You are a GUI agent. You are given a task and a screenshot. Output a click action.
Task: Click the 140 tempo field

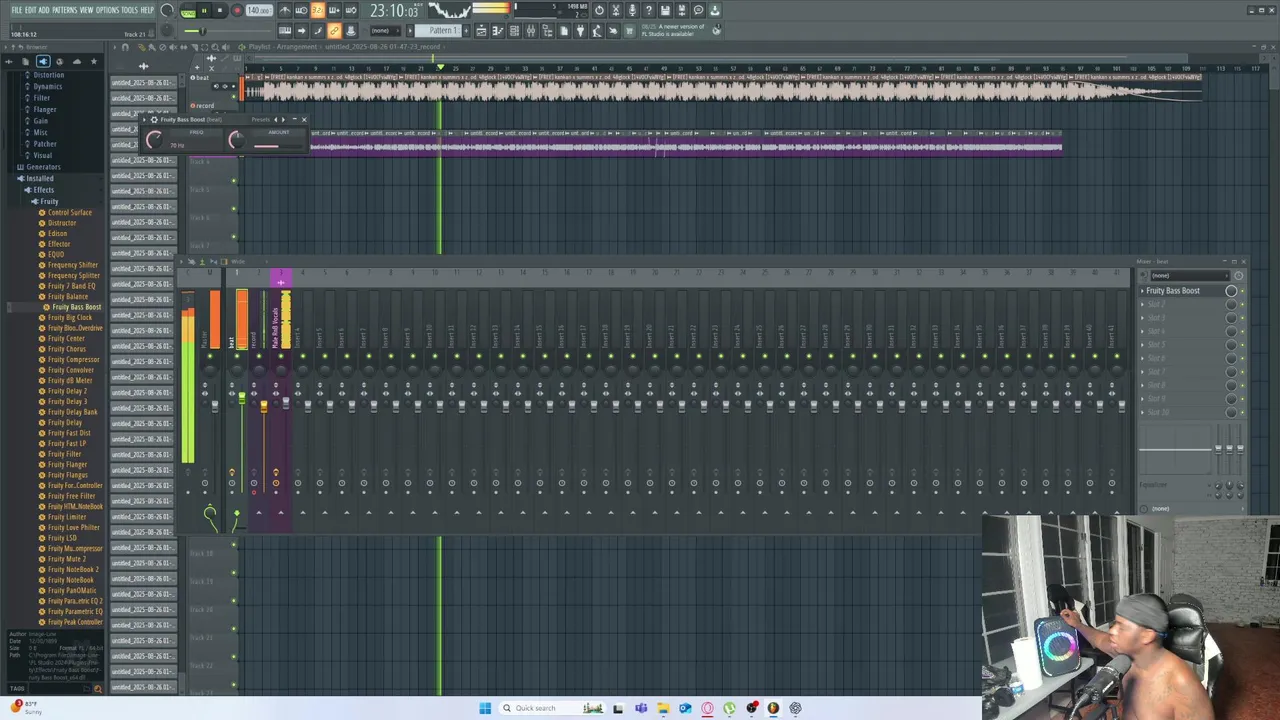tap(259, 10)
